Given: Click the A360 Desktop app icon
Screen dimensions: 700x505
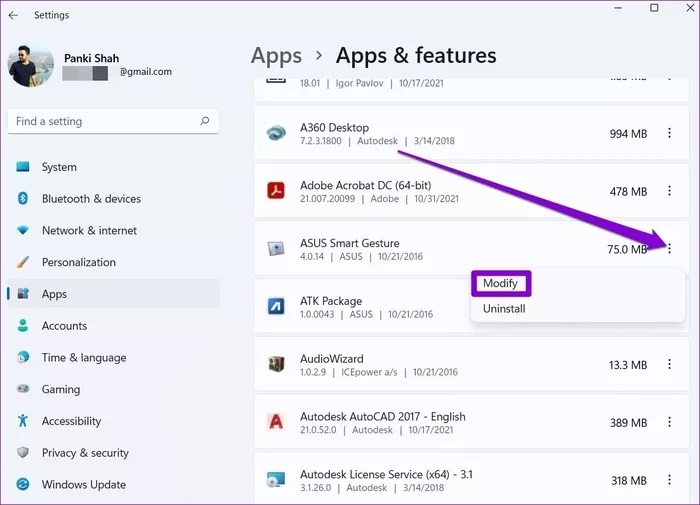Looking at the screenshot, I should coord(276,134).
